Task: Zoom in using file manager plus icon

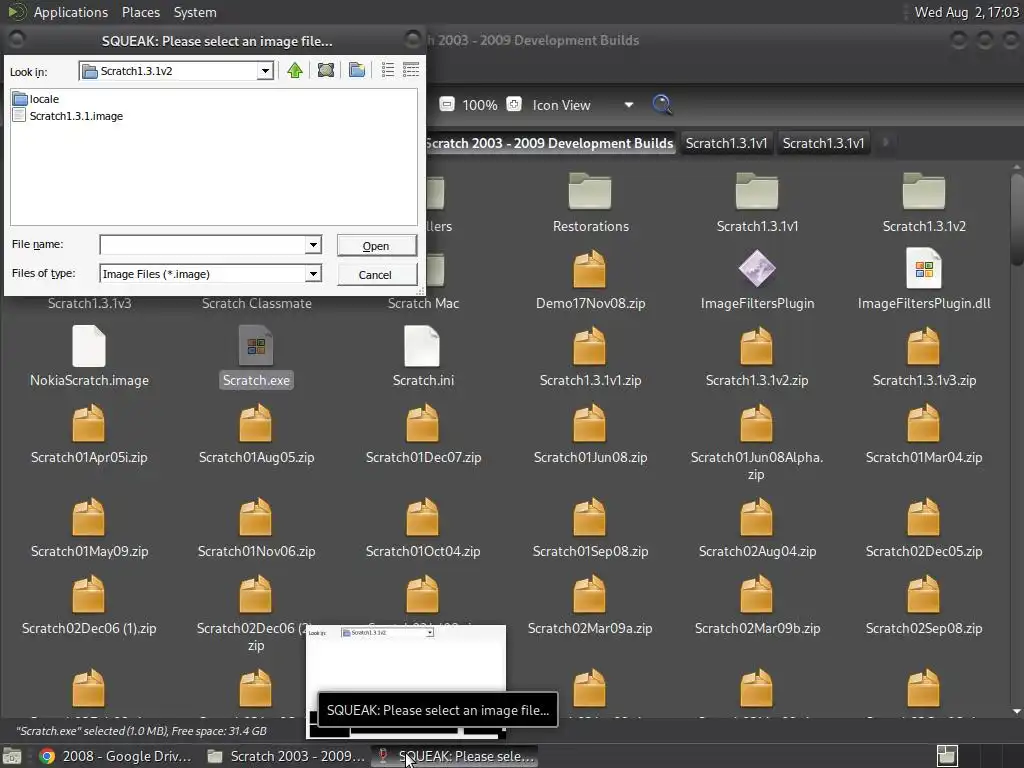Action: coord(514,104)
